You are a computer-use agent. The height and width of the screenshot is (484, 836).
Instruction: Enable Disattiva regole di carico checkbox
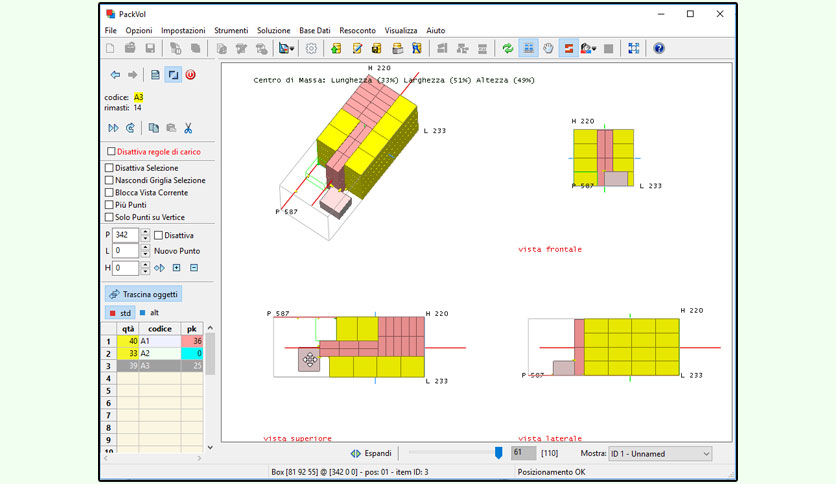pyautogui.click(x=111, y=151)
